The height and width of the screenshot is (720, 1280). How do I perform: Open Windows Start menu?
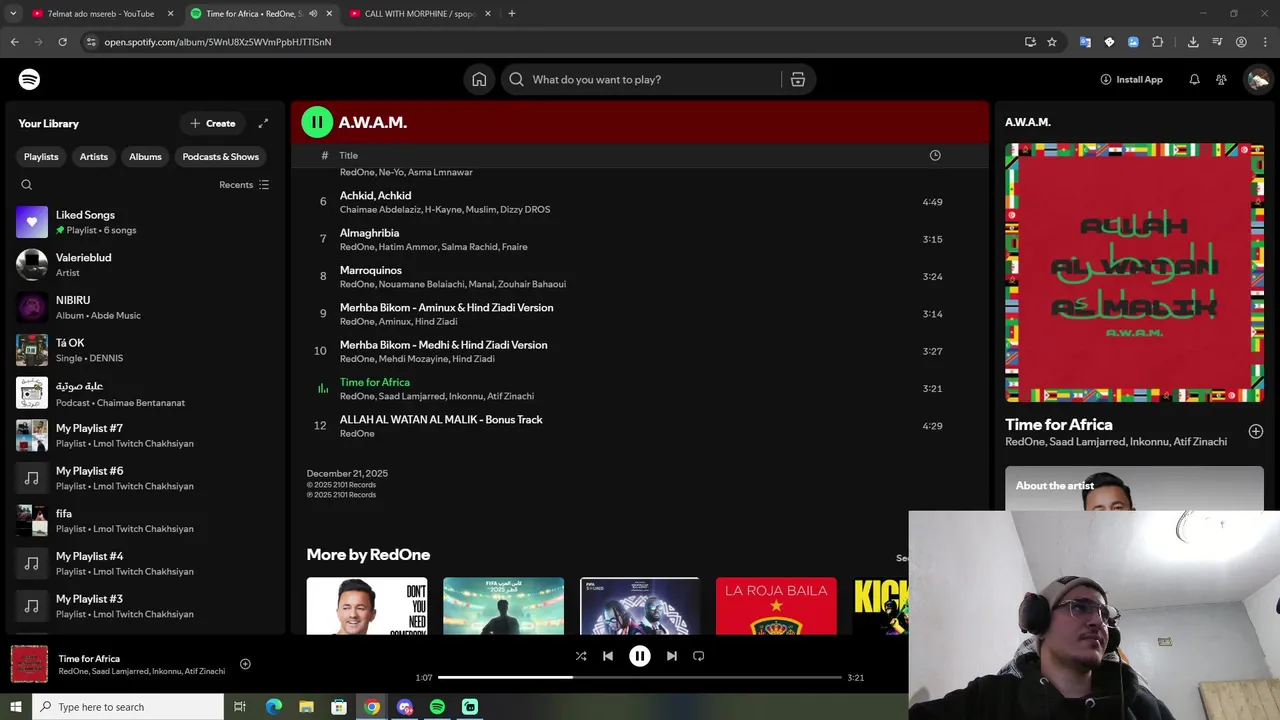[15, 707]
